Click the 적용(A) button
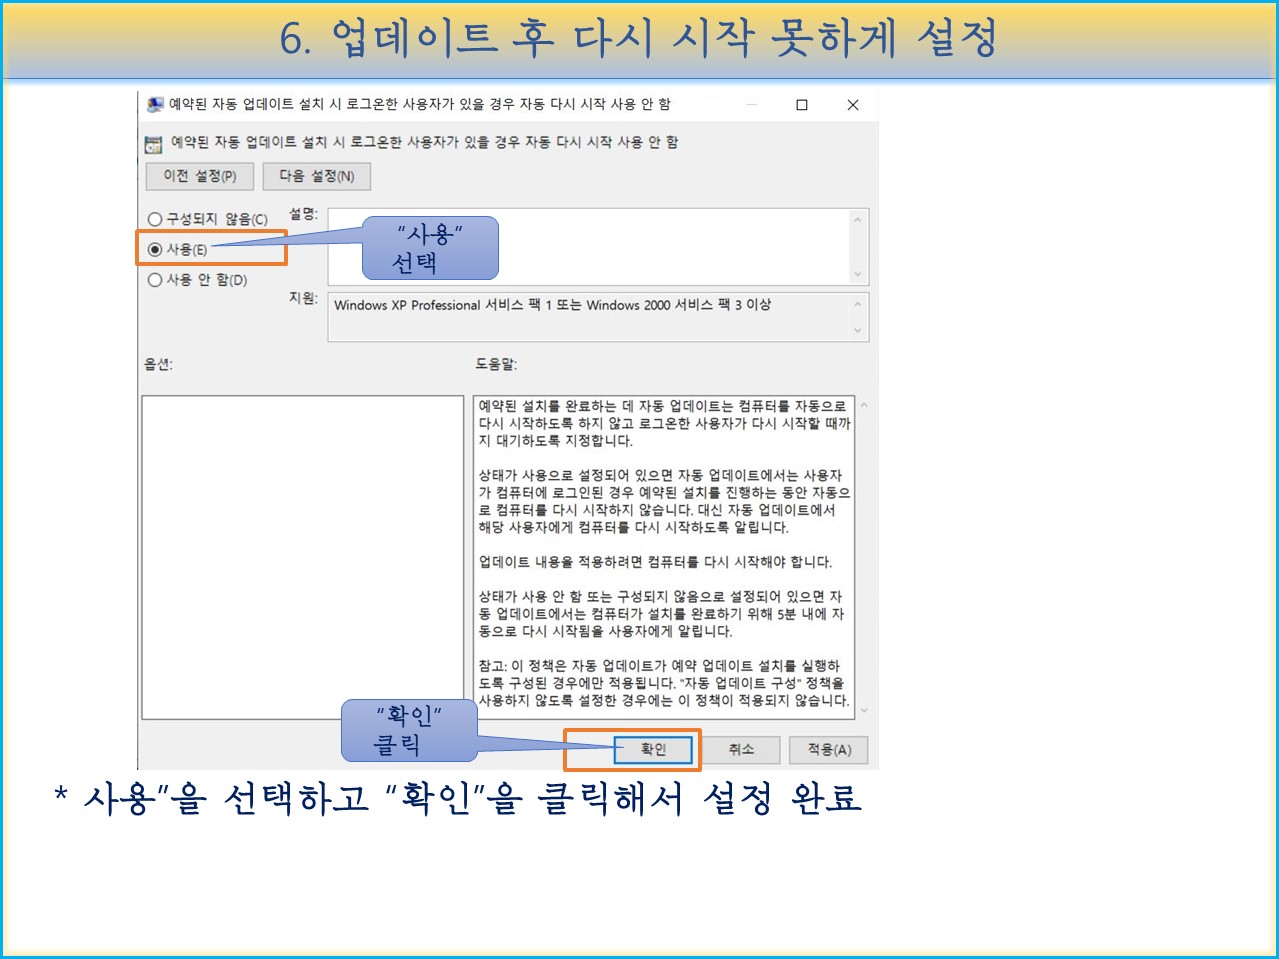1279x959 pixels. click(829, 750)
